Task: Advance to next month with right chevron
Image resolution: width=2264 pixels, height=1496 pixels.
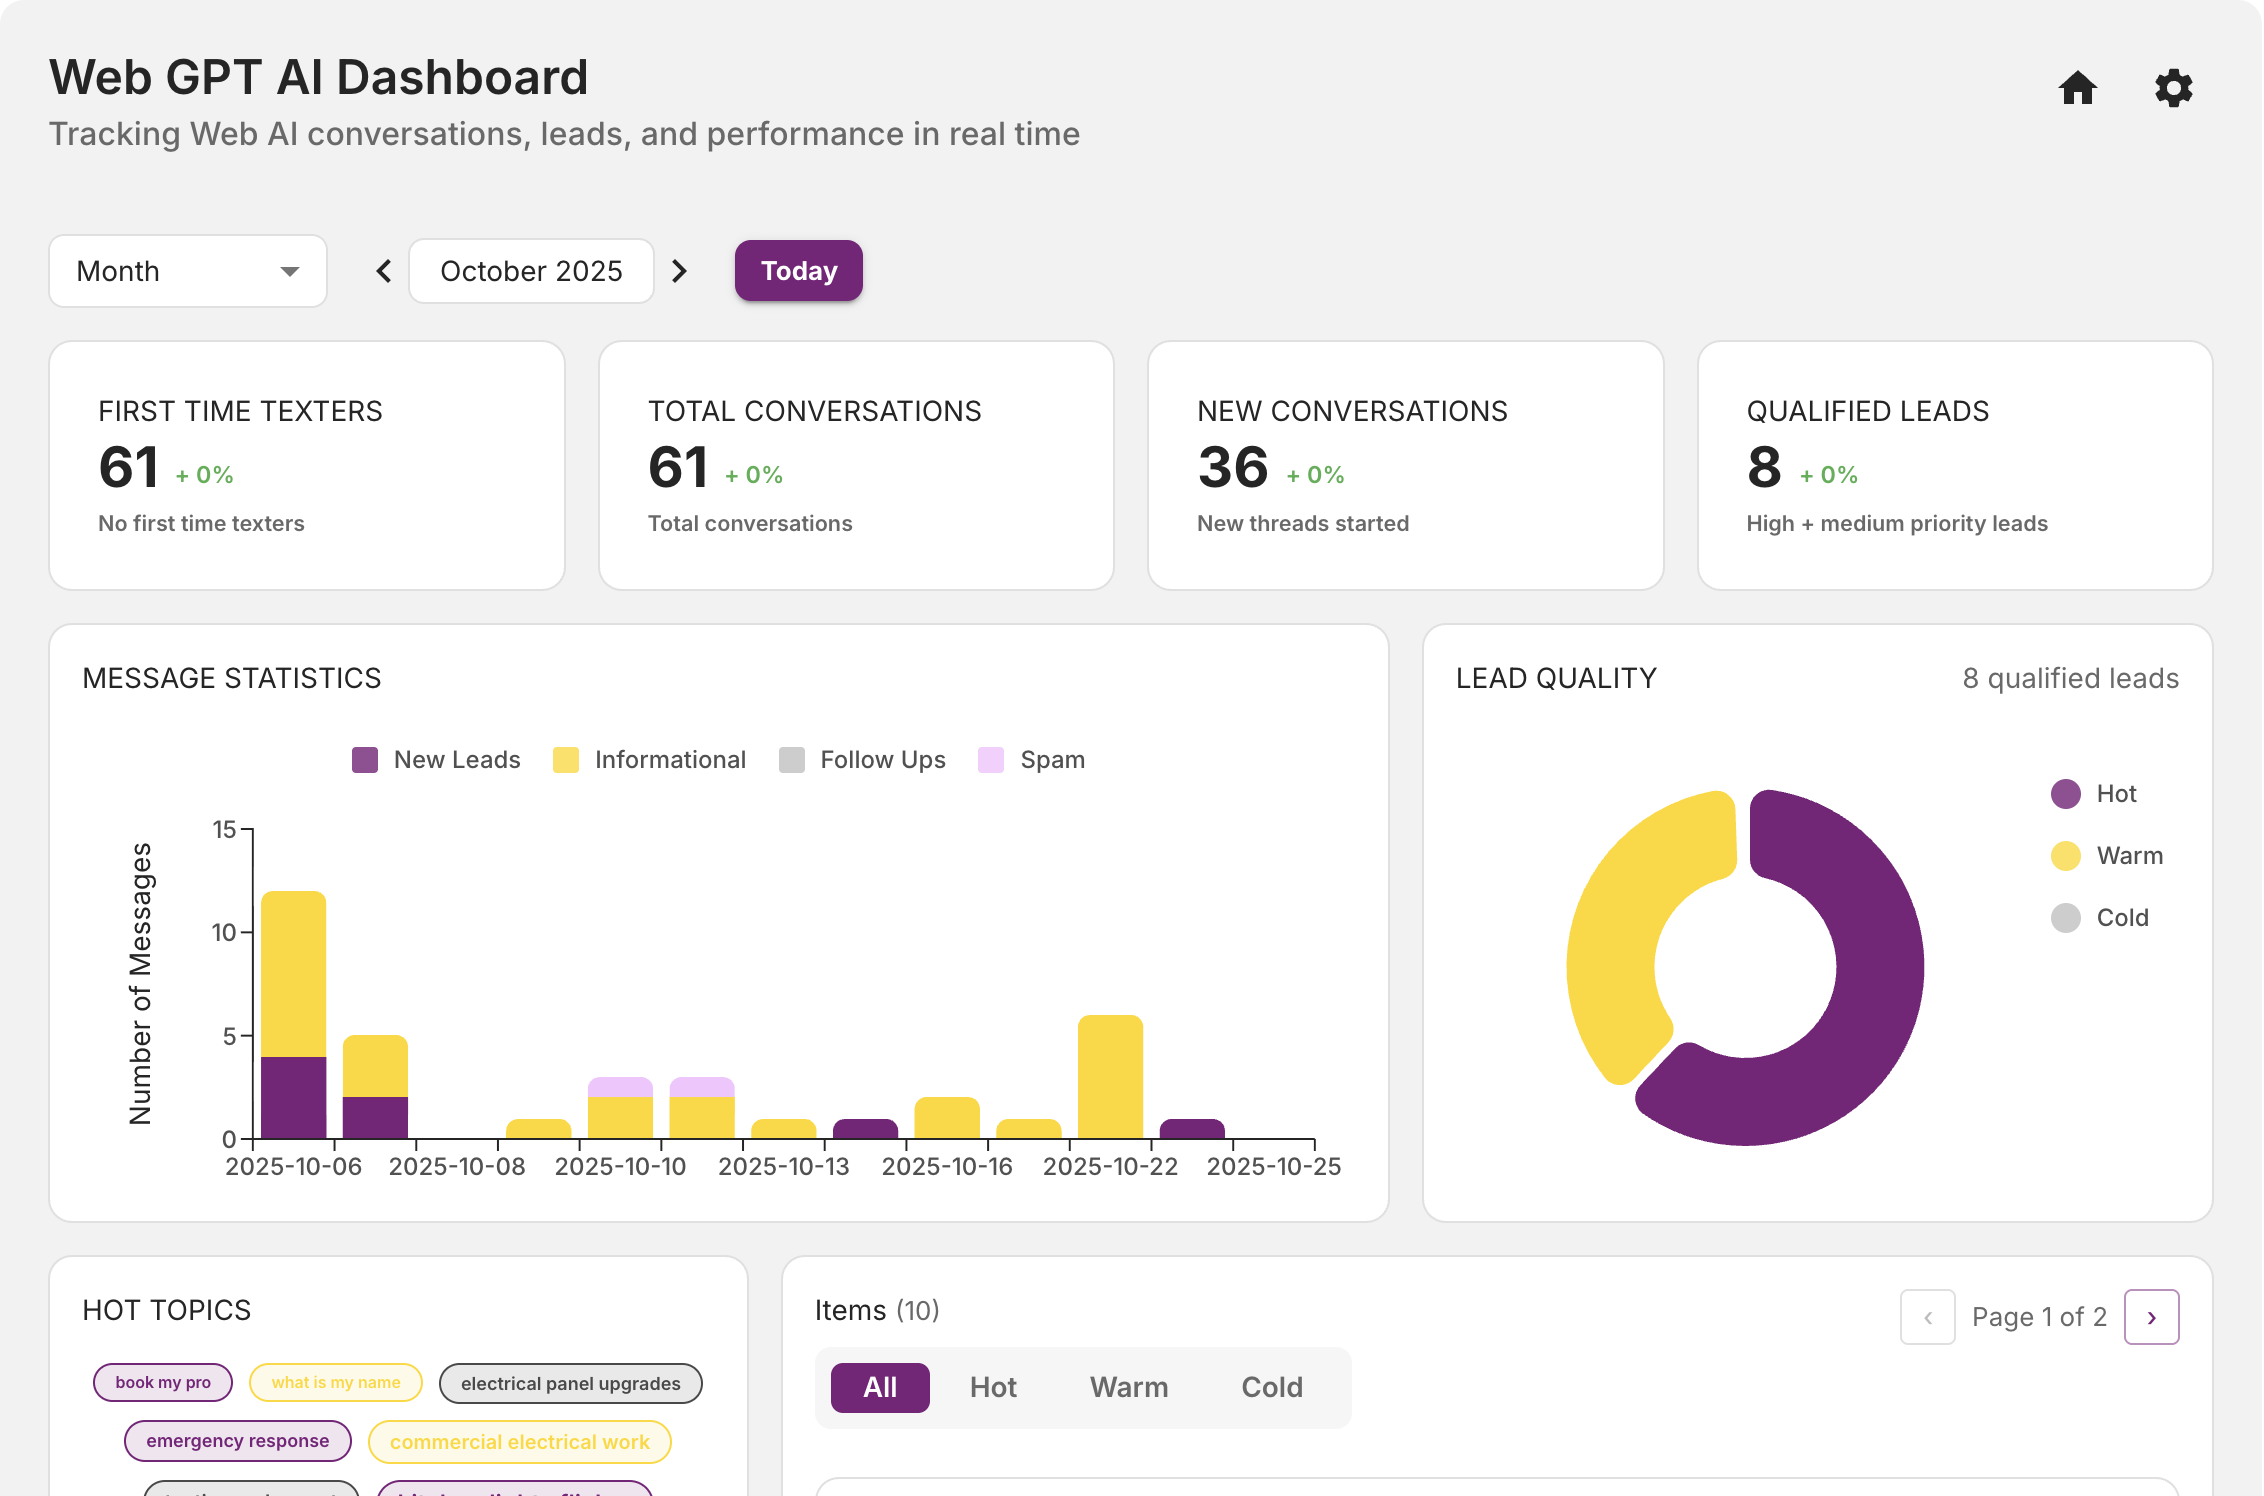Action: (679, 271)
